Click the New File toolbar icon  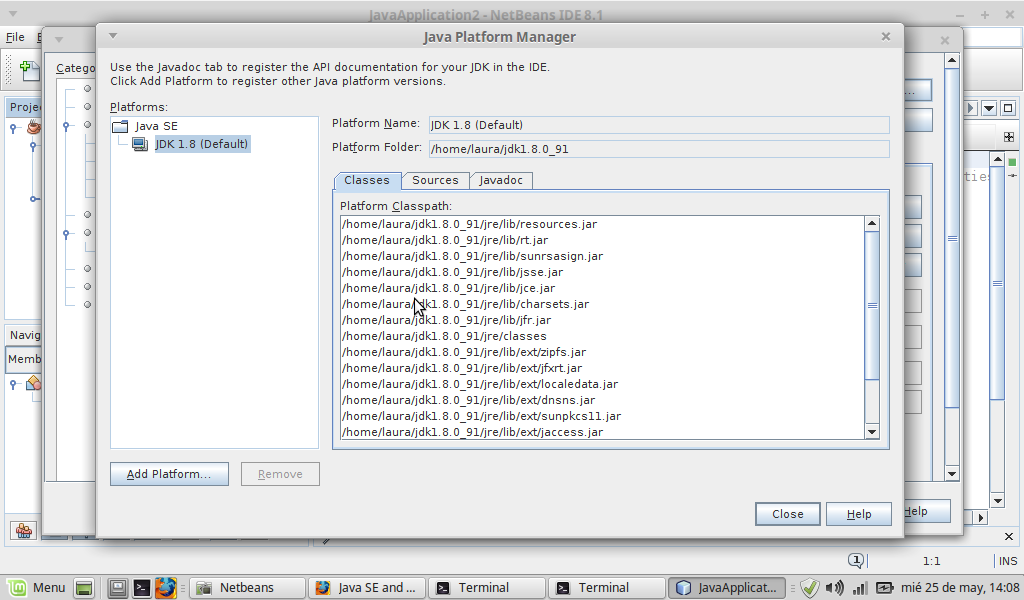pos(30,70)
